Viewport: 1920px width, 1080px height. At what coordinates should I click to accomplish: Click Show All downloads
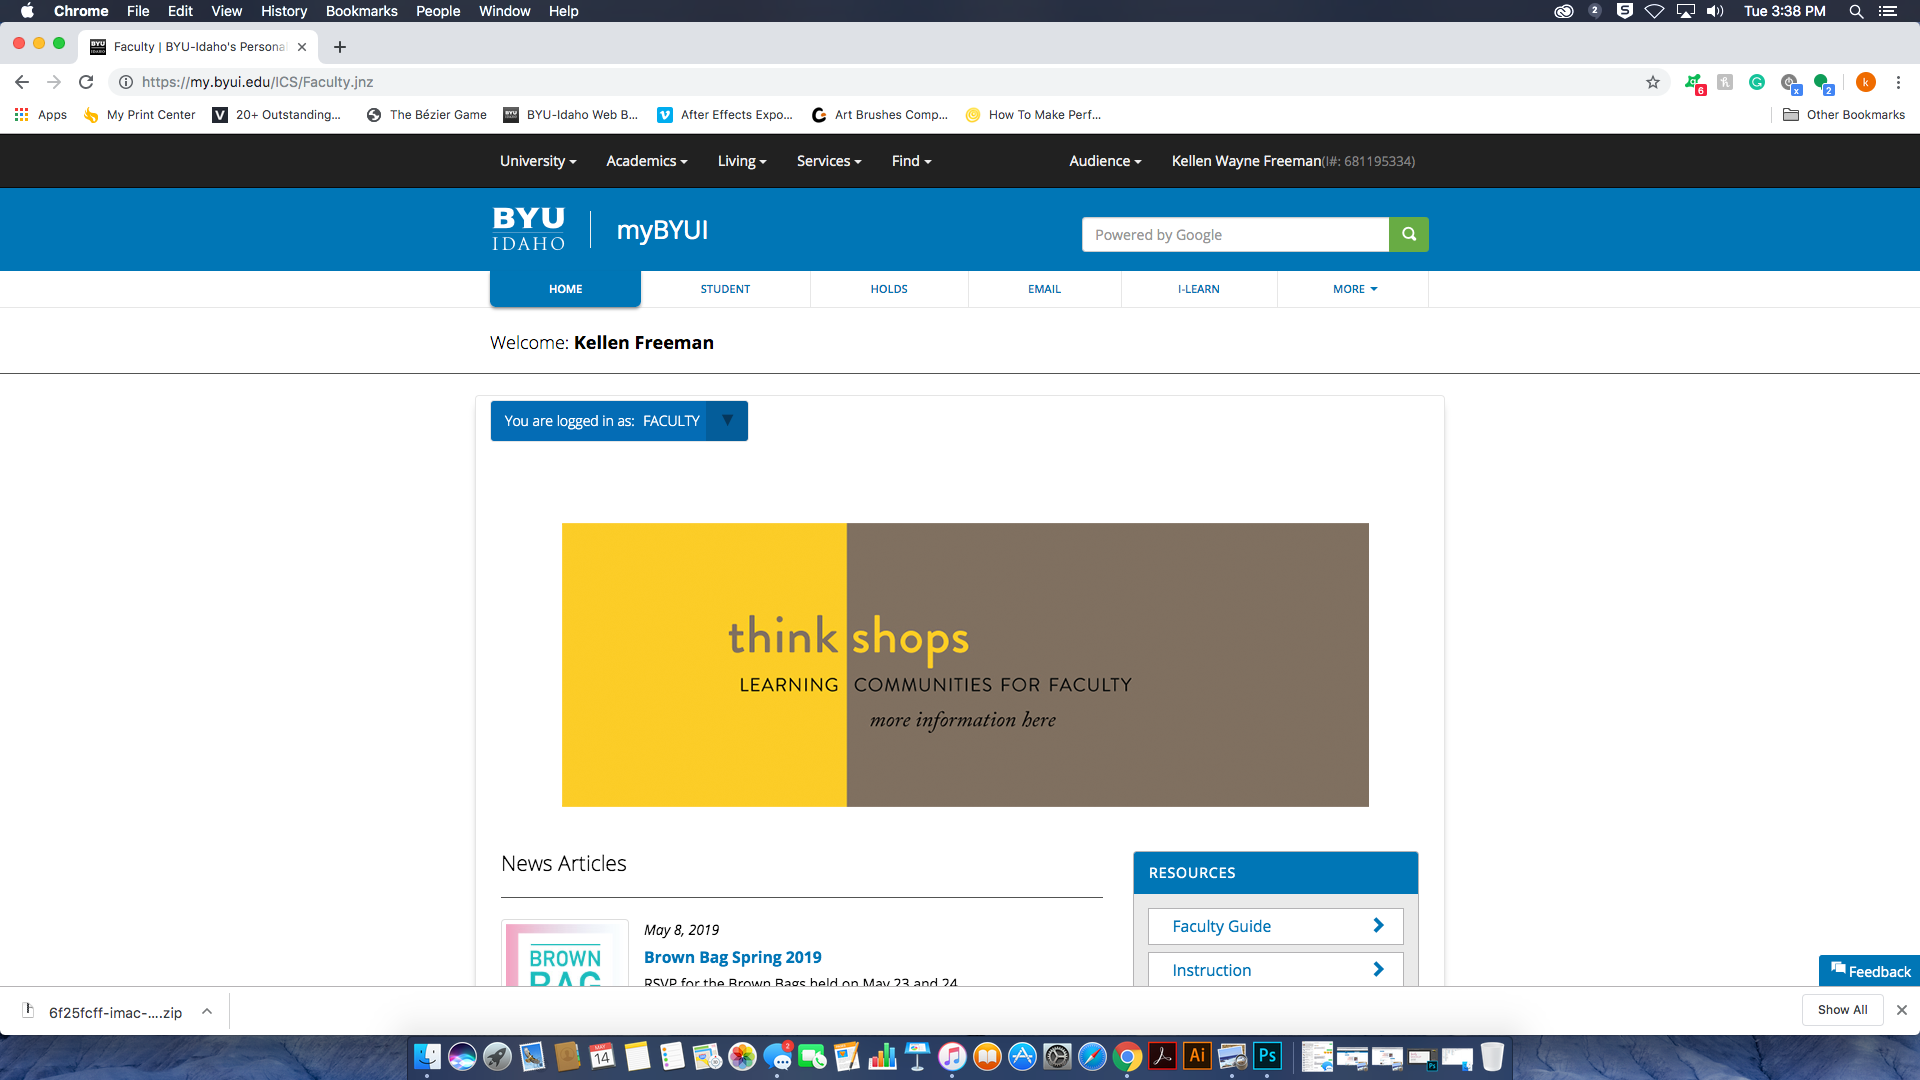point(1842,1010)
